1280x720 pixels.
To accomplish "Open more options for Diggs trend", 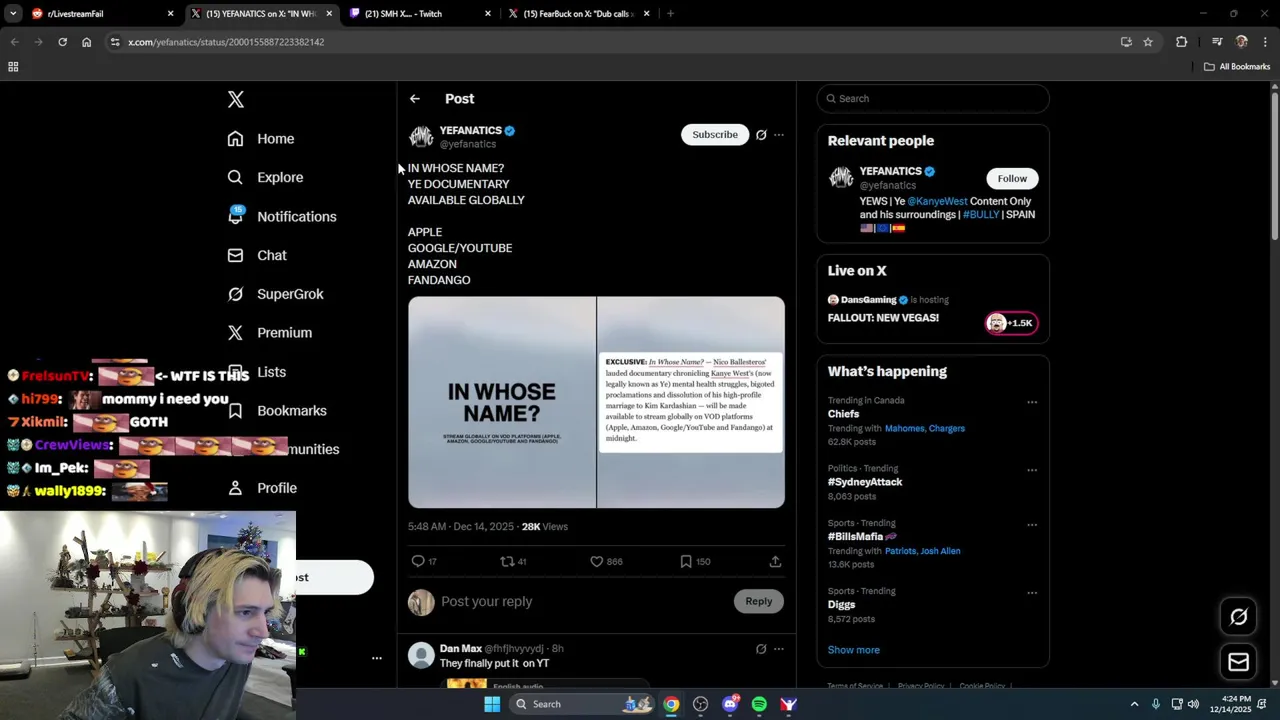I will (x=1032, y=593).
